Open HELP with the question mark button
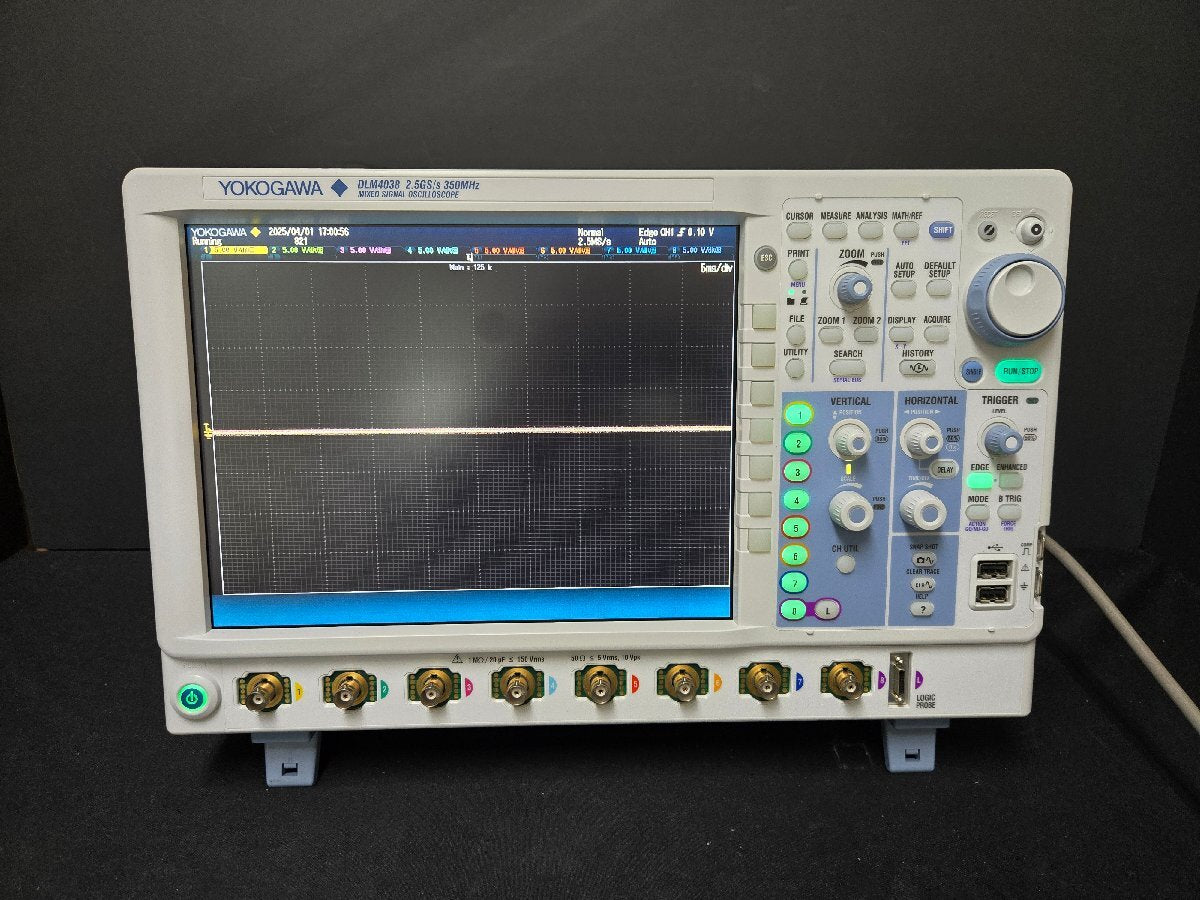Screen dimensions: 1200x900 [x=922, y=608]
